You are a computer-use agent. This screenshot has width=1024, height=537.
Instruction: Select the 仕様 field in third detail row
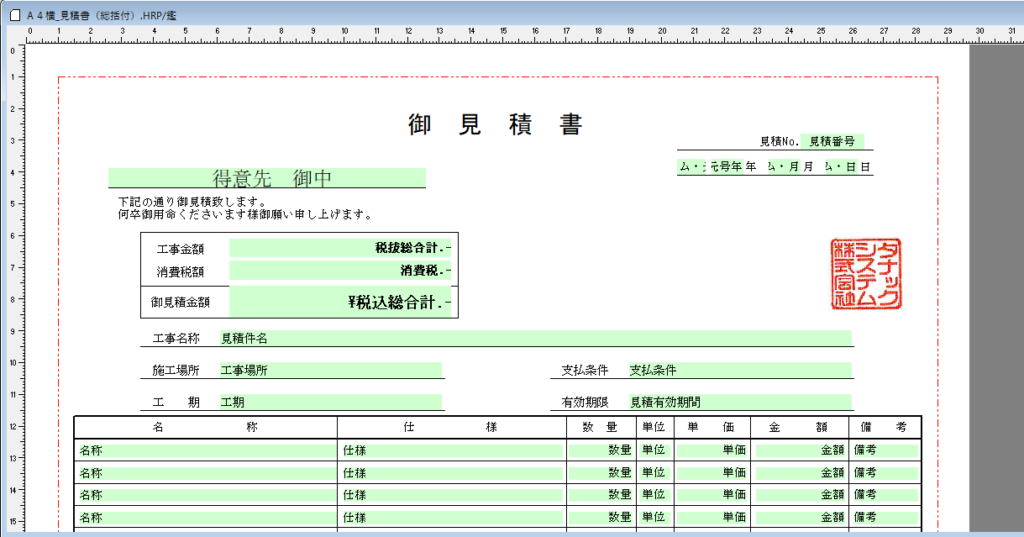click(x=452, y=495)
